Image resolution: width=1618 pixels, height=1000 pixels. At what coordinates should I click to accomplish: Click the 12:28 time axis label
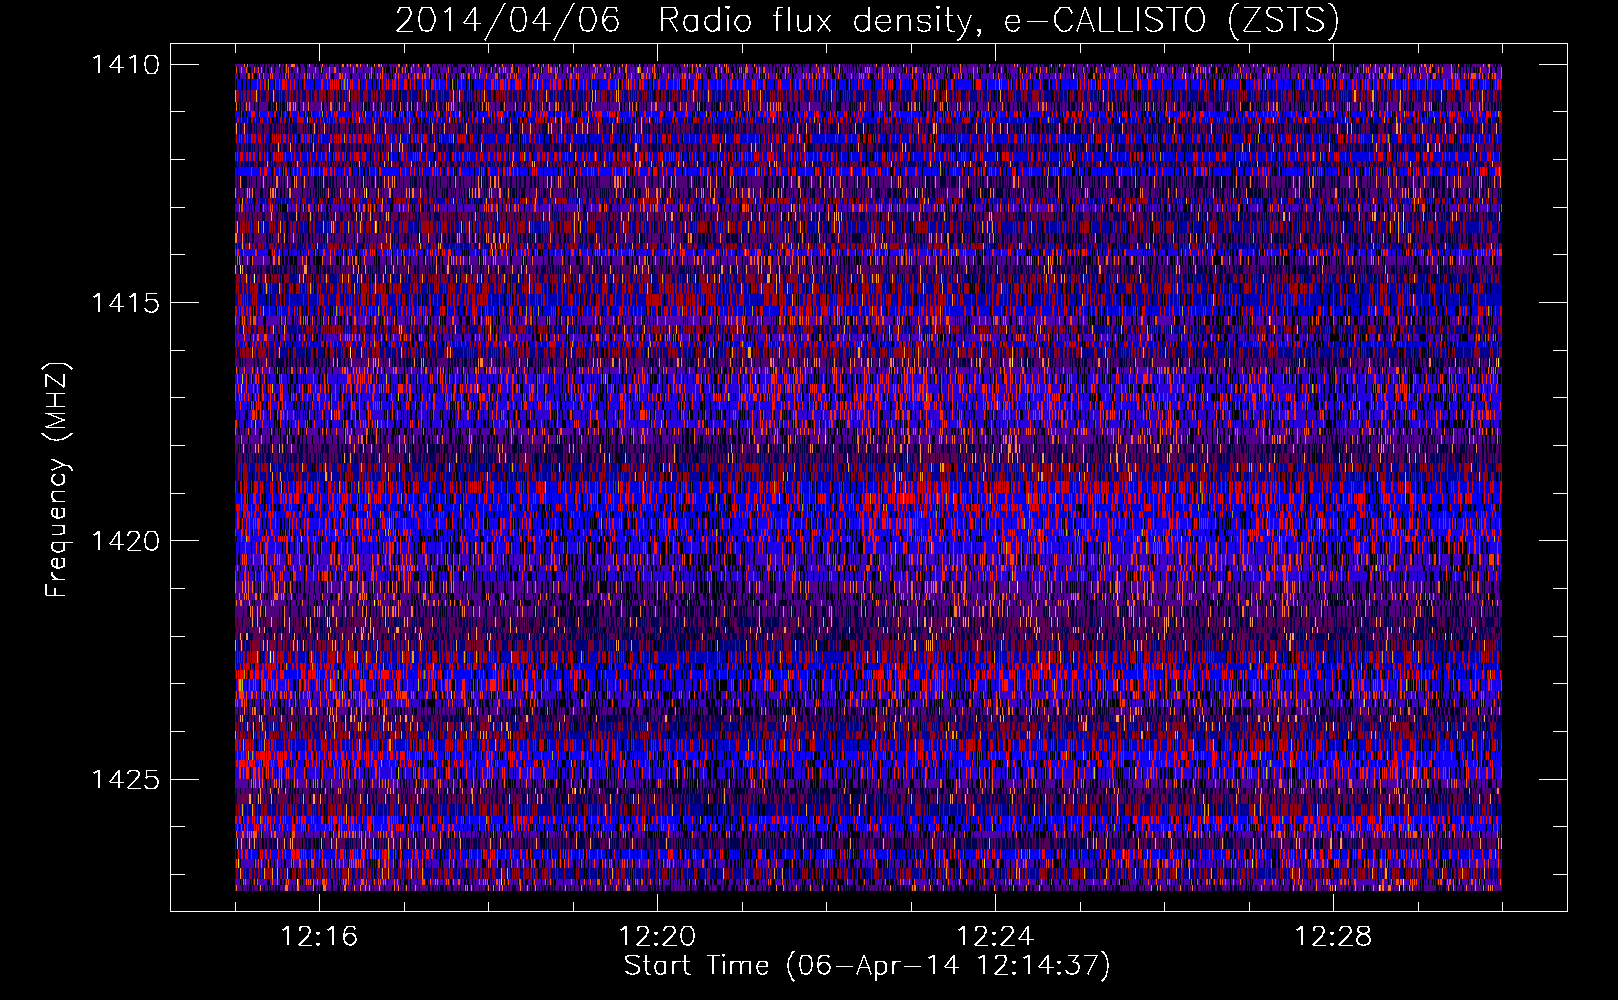coord(1333,937)
